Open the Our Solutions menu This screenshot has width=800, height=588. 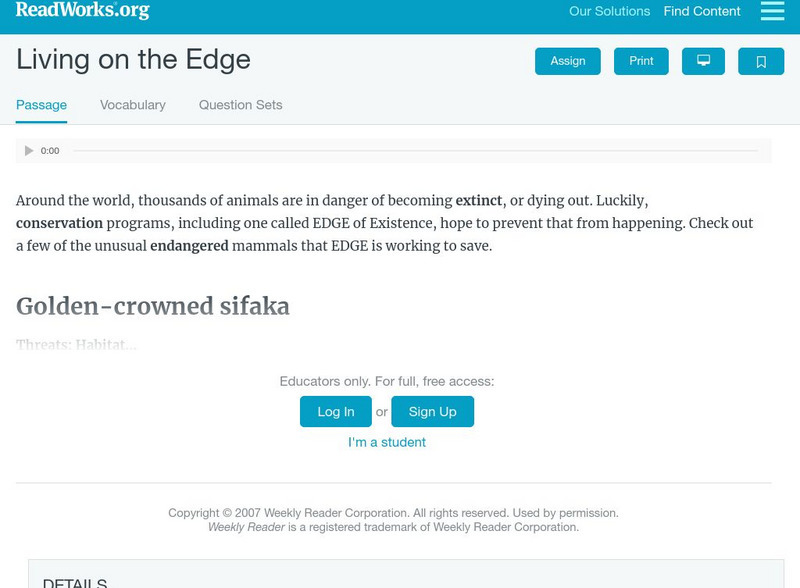pyautogui.click(x=609, y=12)
